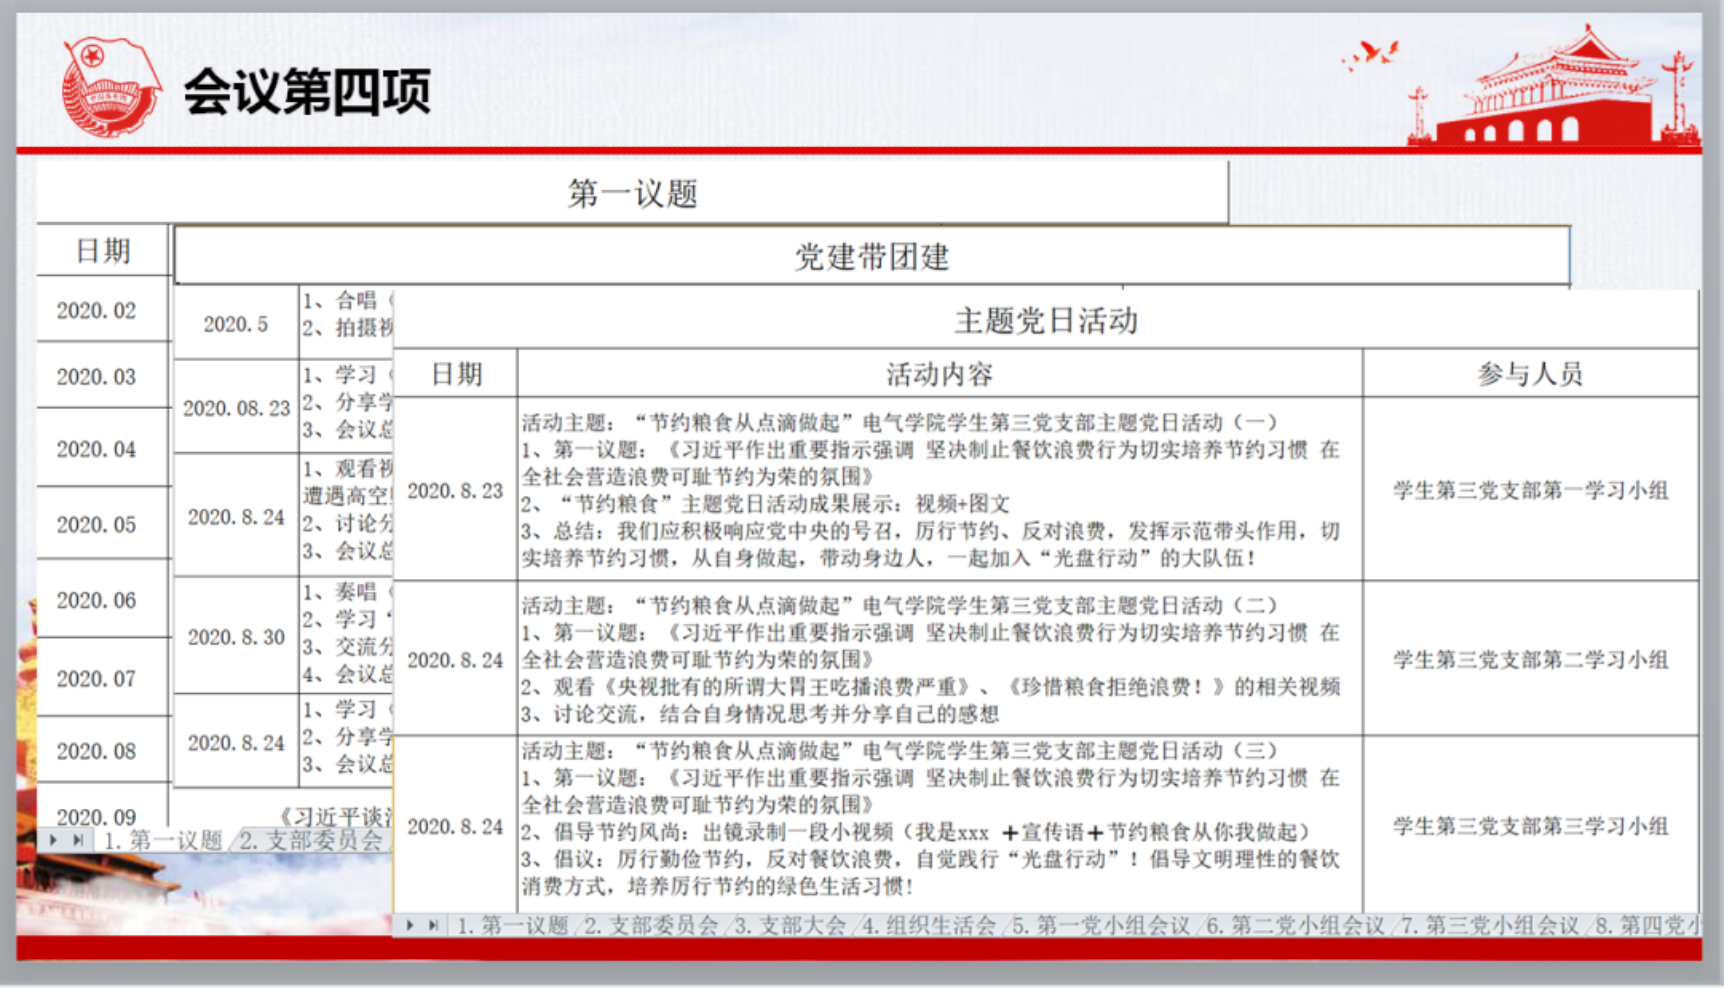Viewport: 1724px width, 989px height.
Task: Click the Communist Youth League emblem logo
Action: (110, 86)
